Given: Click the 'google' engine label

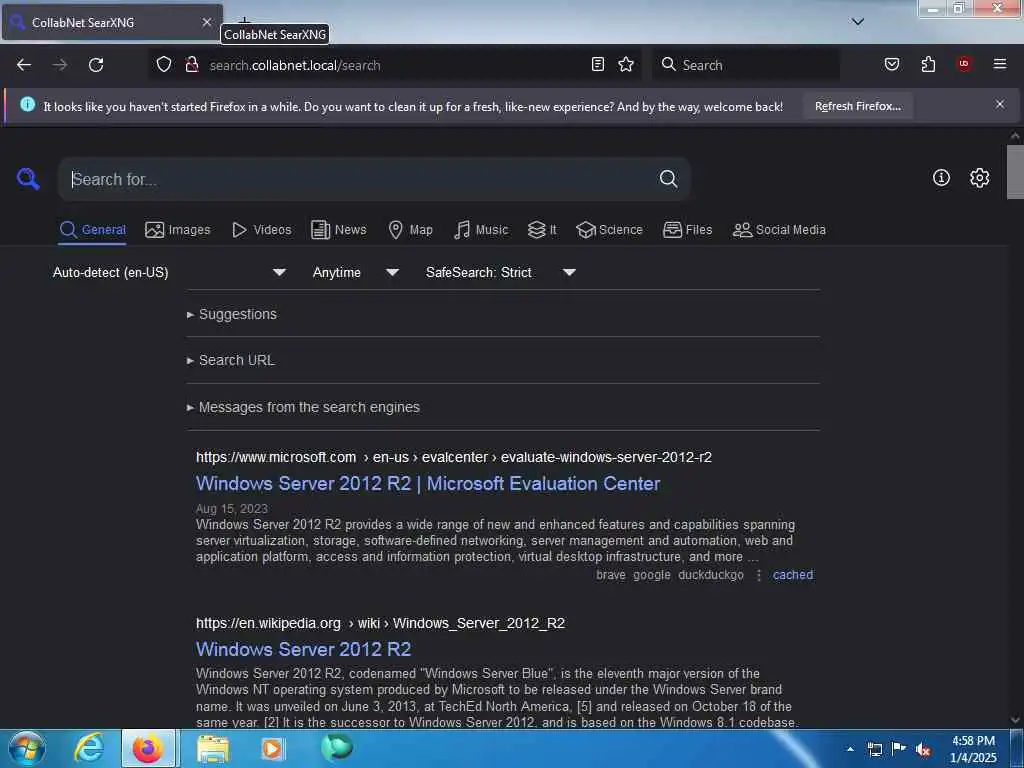Looking at the screenshot, I should click(652, 575).
